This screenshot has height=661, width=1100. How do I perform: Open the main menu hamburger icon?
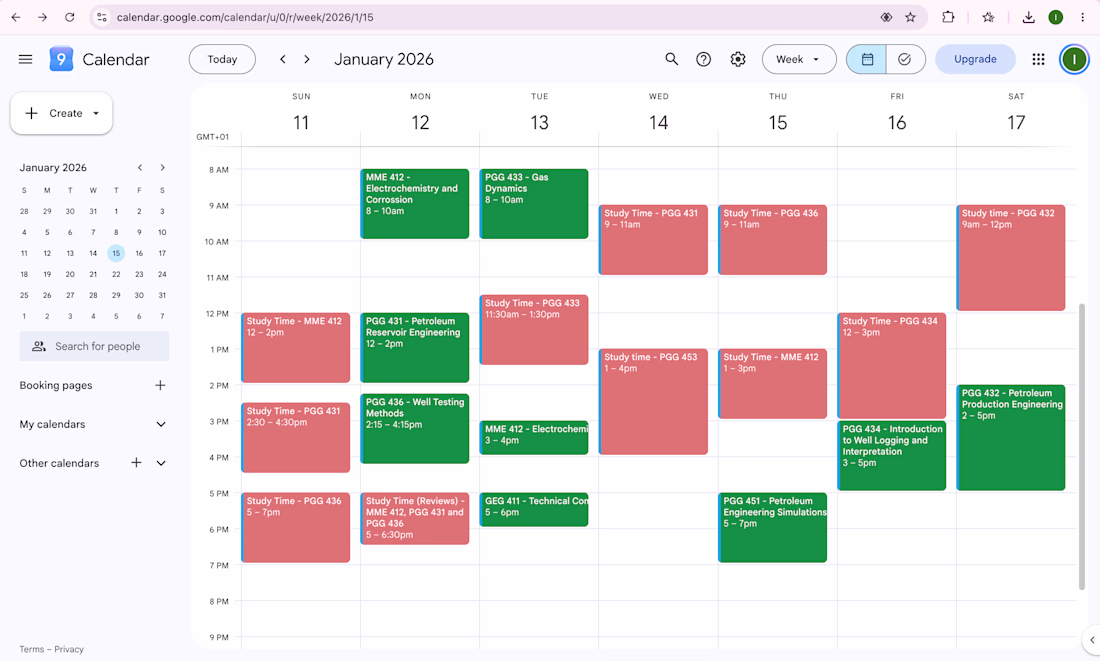(25, 59)
